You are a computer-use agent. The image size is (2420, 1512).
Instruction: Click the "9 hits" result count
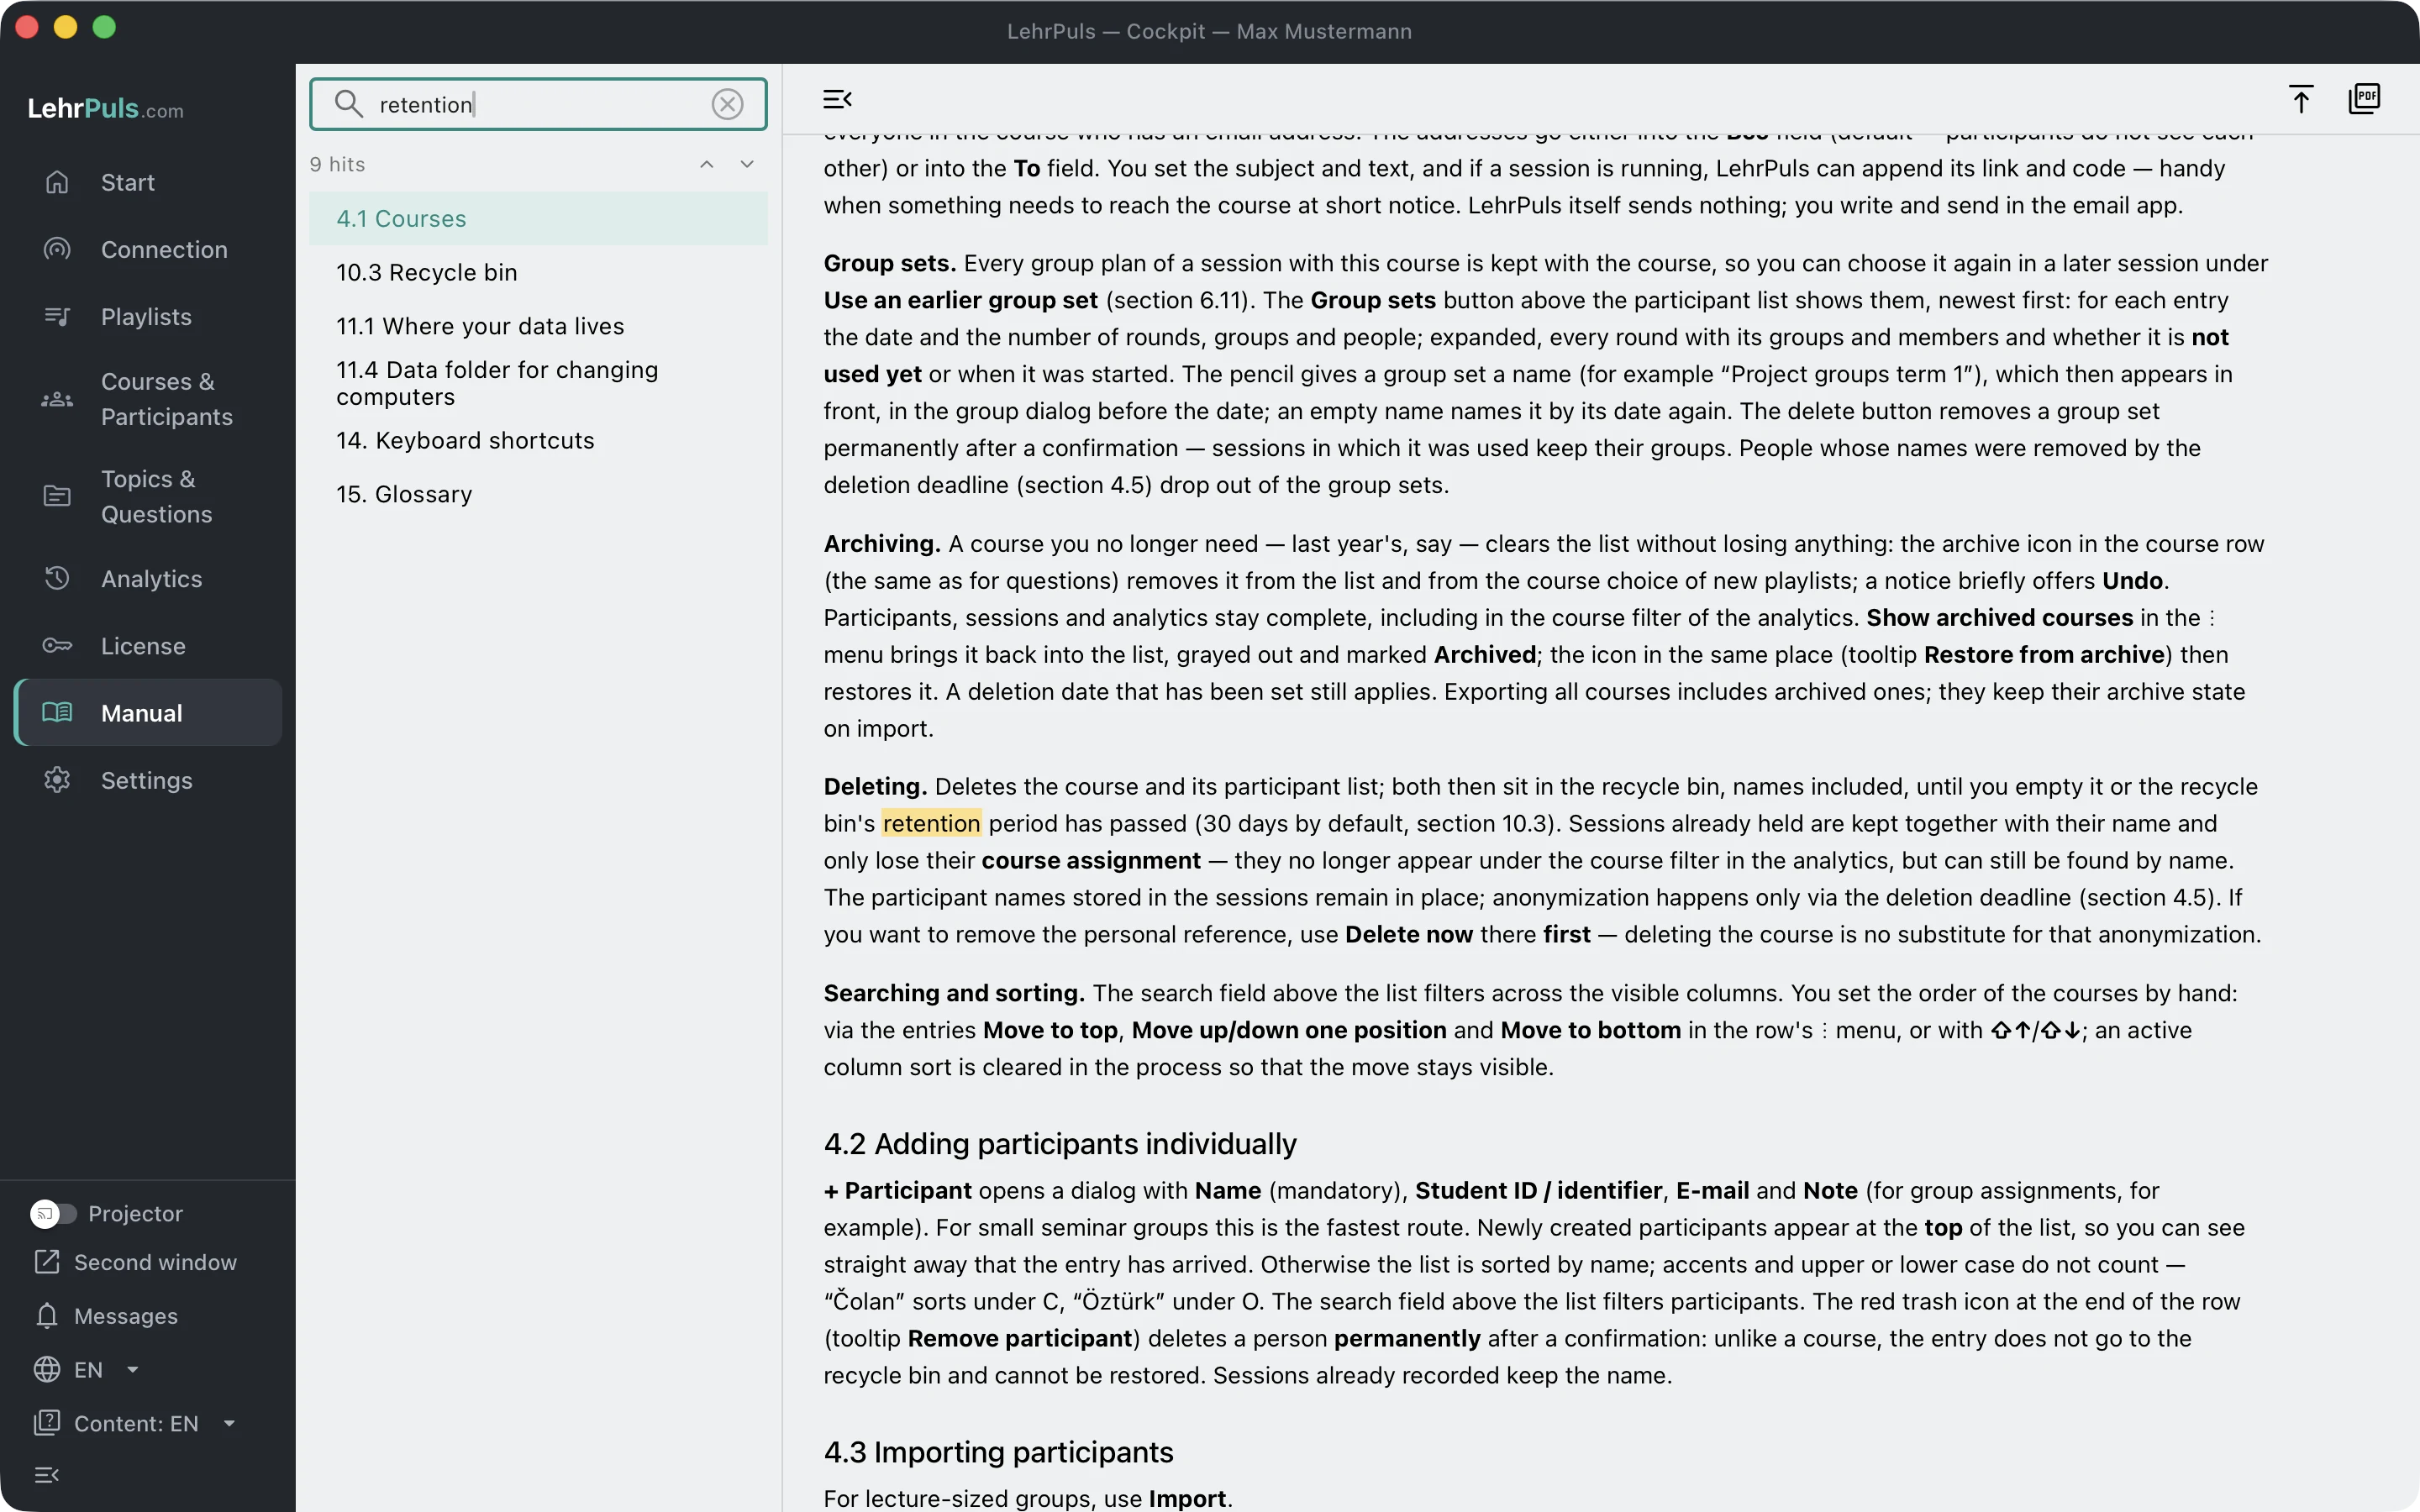tap(337, 164)
